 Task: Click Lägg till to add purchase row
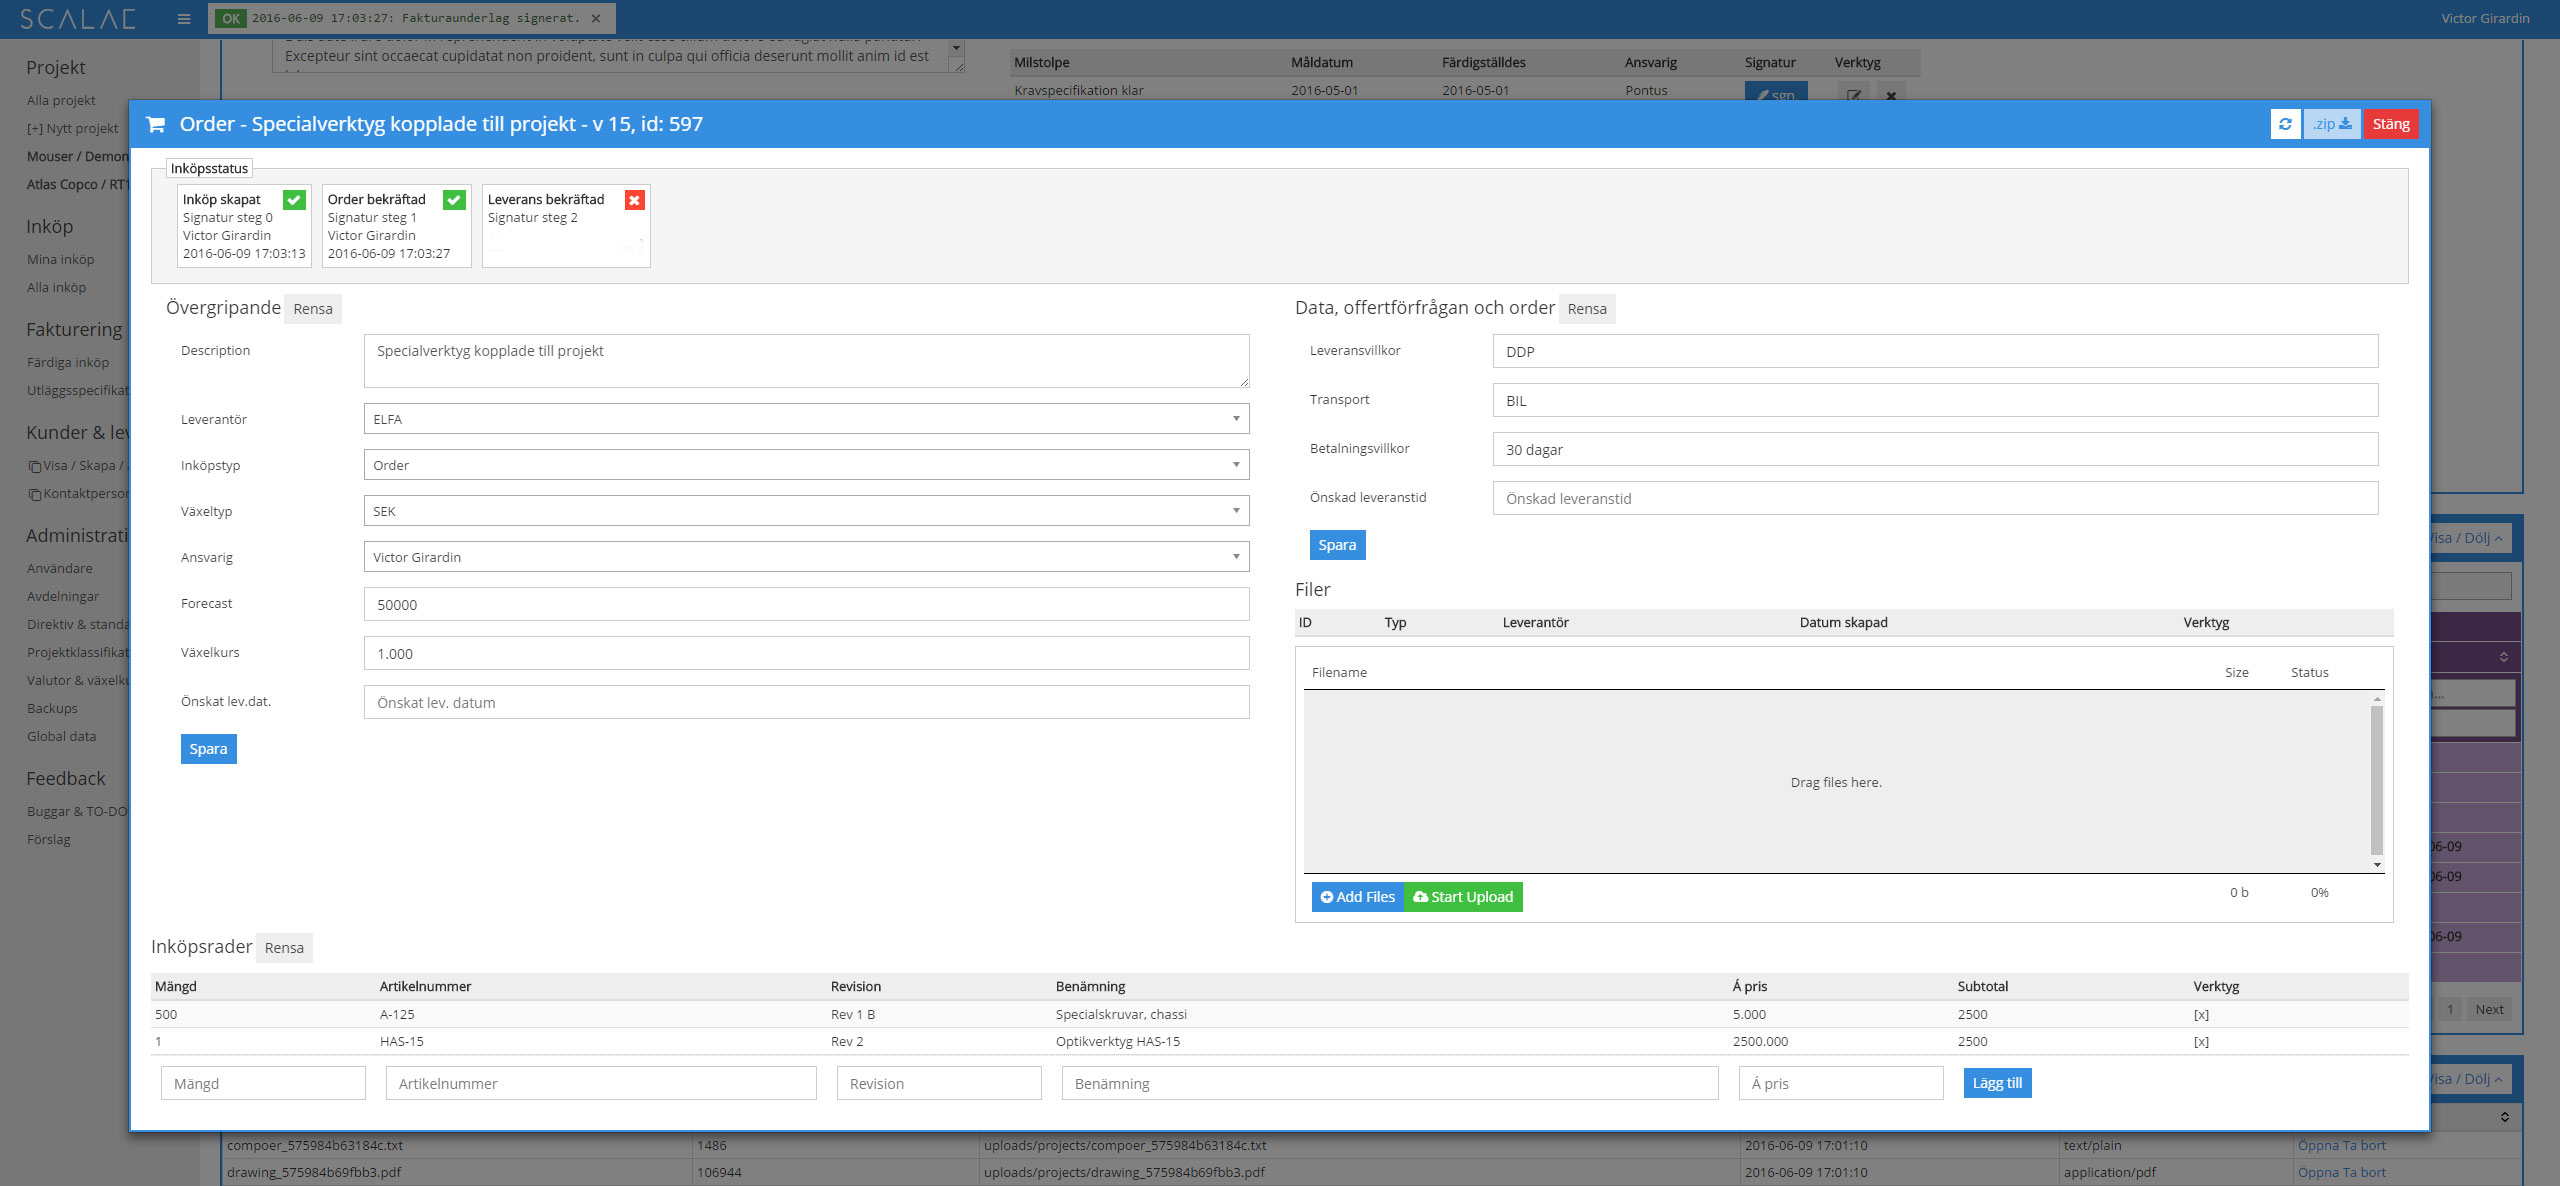pos(1997,1083)
